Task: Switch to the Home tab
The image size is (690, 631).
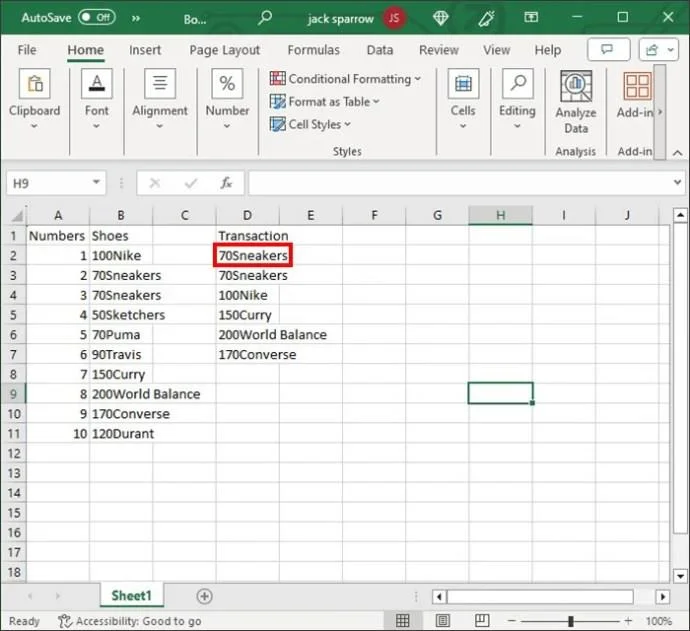Action: click(x=86, y=50)
